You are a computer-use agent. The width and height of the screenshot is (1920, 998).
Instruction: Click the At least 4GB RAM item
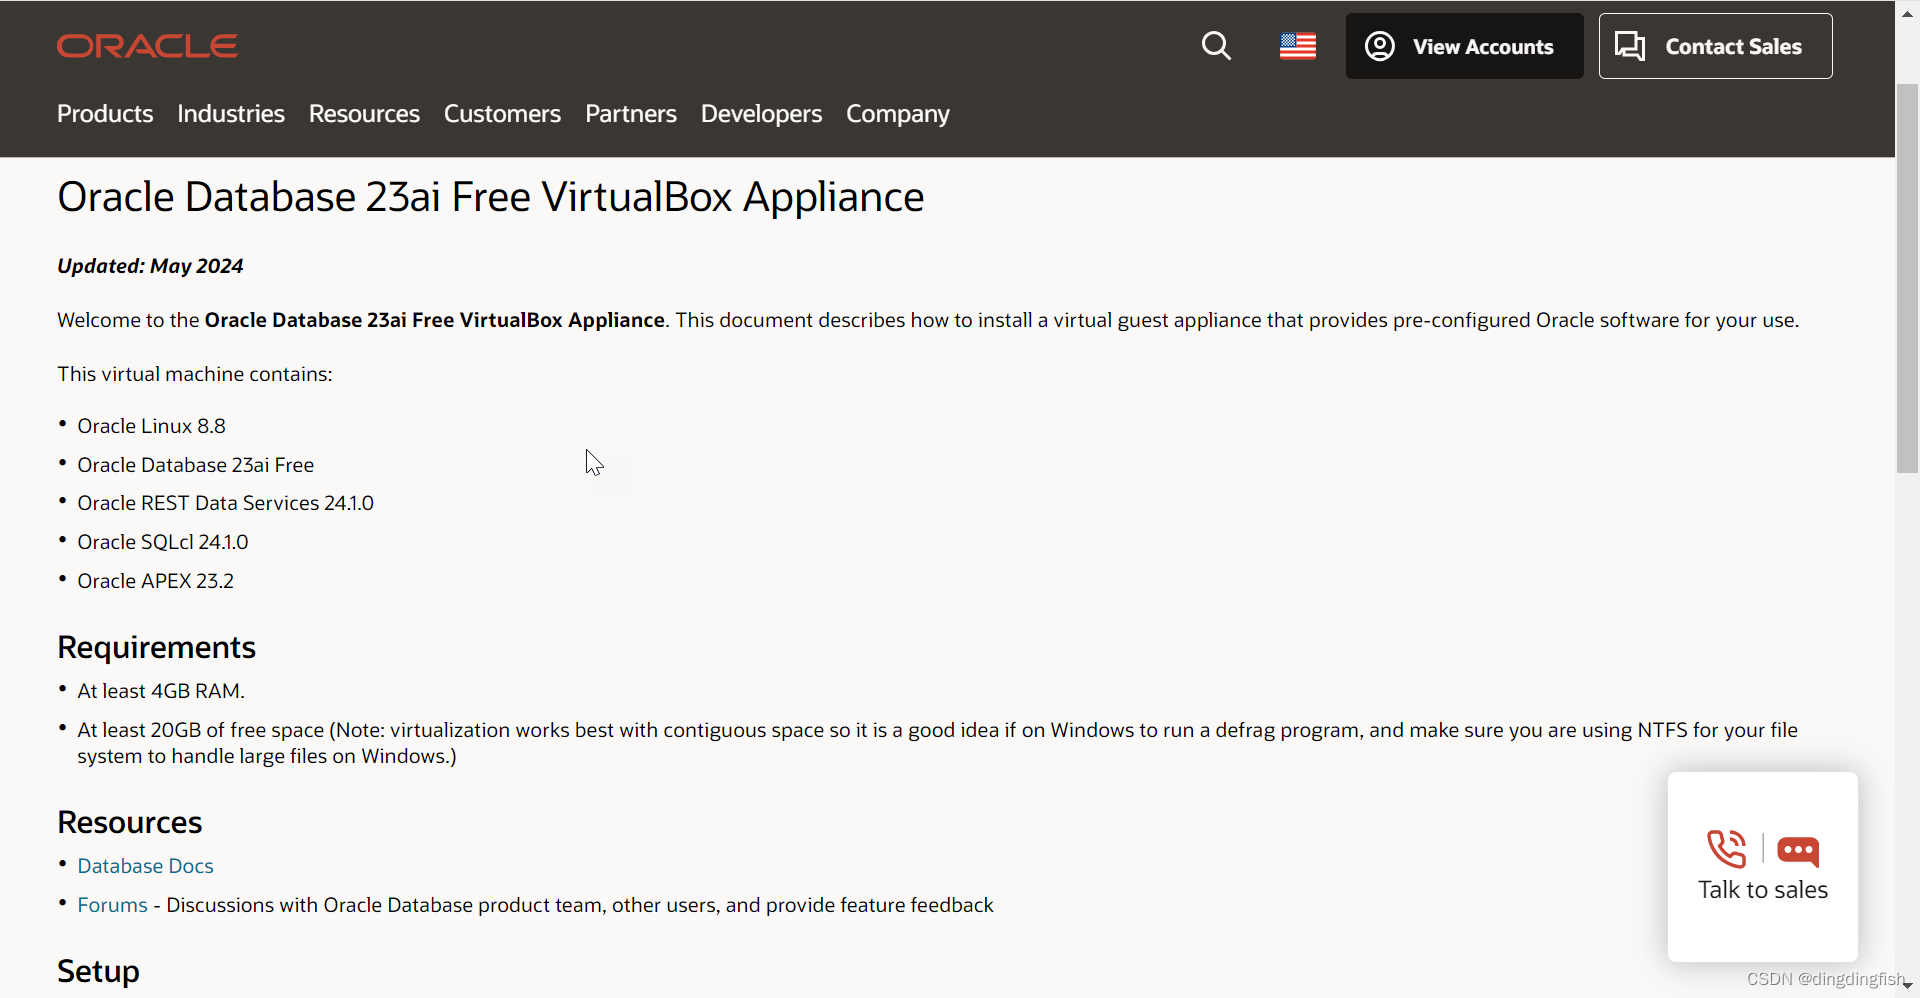tap(160, 691)
